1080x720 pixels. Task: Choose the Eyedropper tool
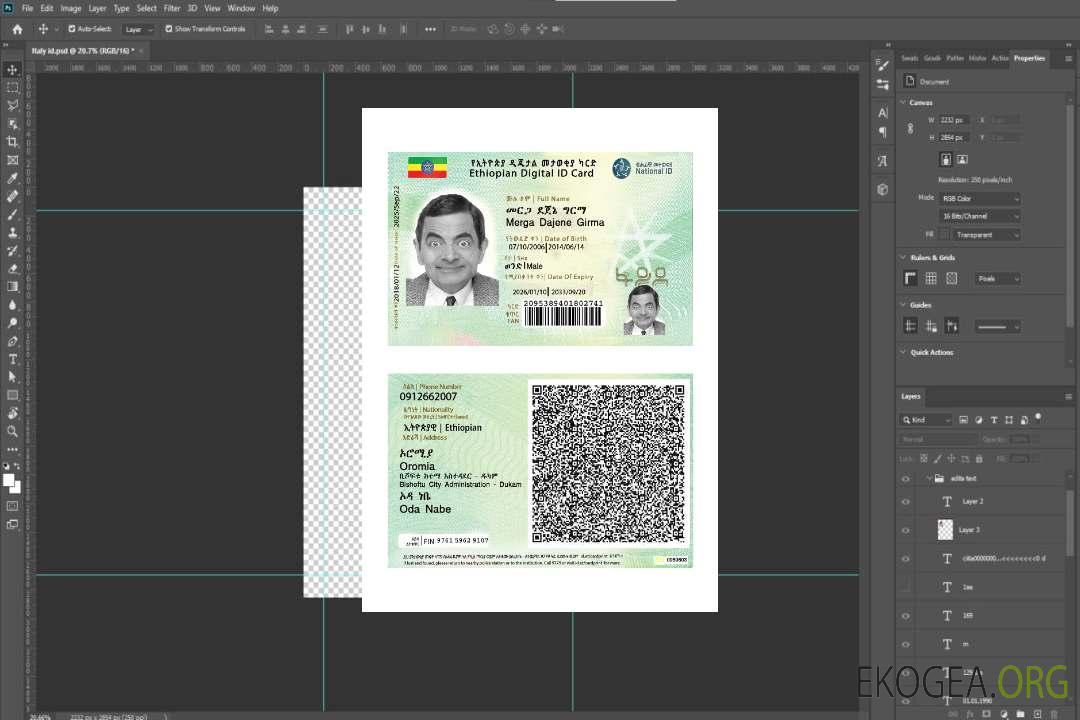[12, 178]
